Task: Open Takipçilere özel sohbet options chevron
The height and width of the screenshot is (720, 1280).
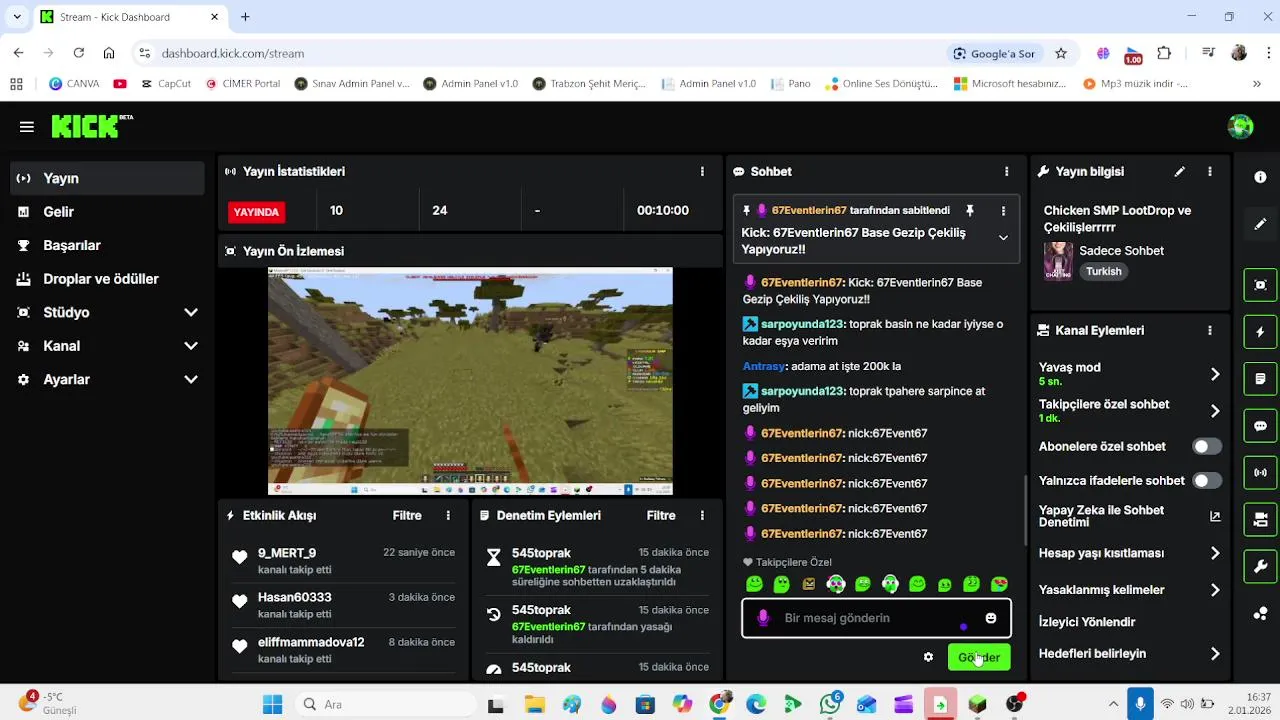Action: click(1215, 411)
